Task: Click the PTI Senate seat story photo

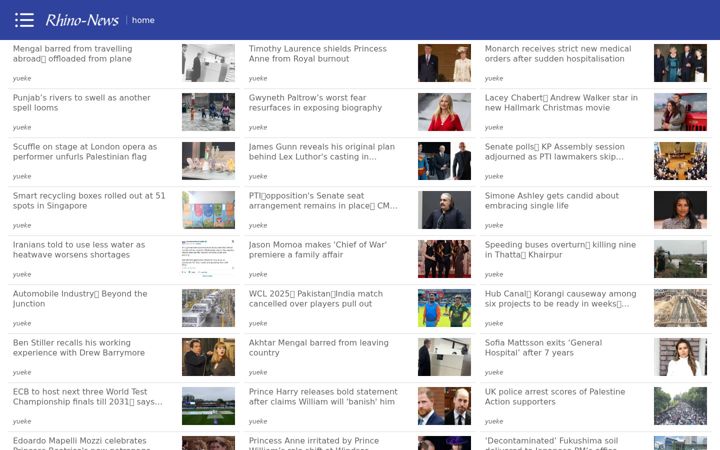Action: [x=444, y=210]
